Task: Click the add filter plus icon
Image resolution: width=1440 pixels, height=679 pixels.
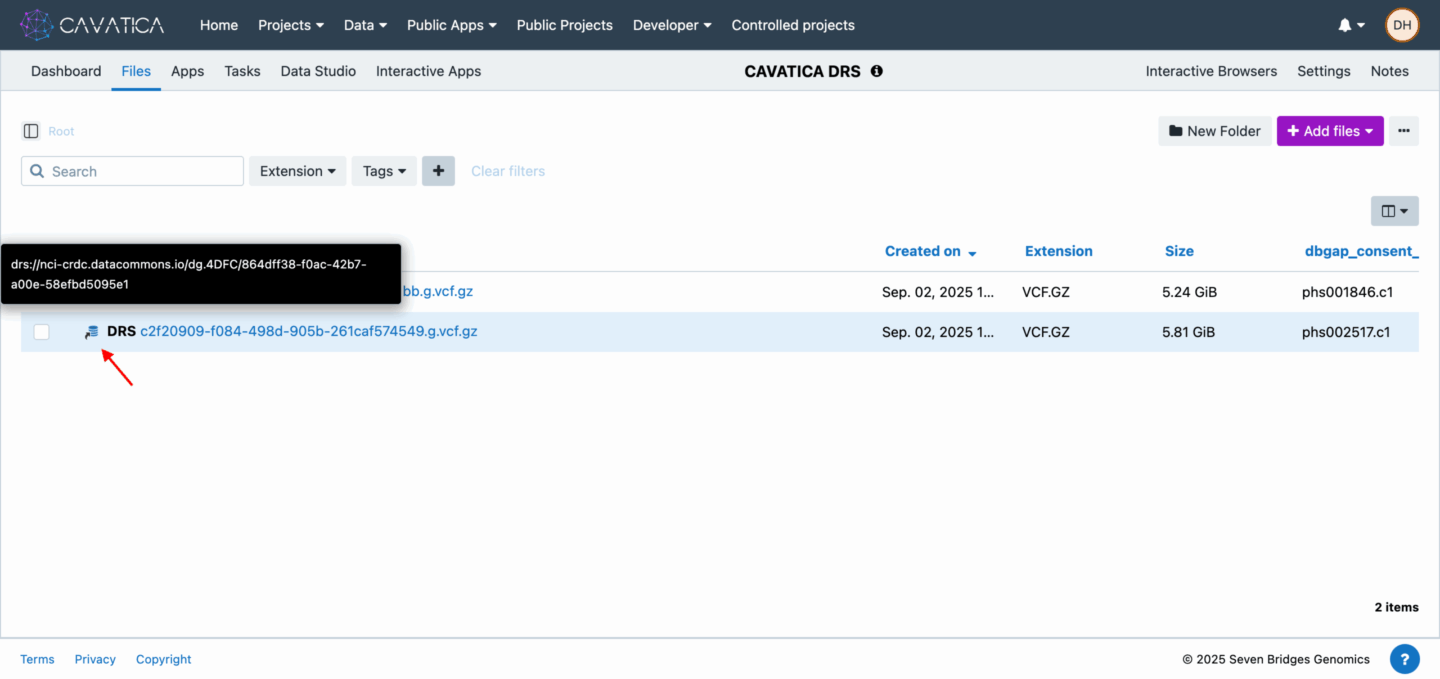Action: point(438,171)
